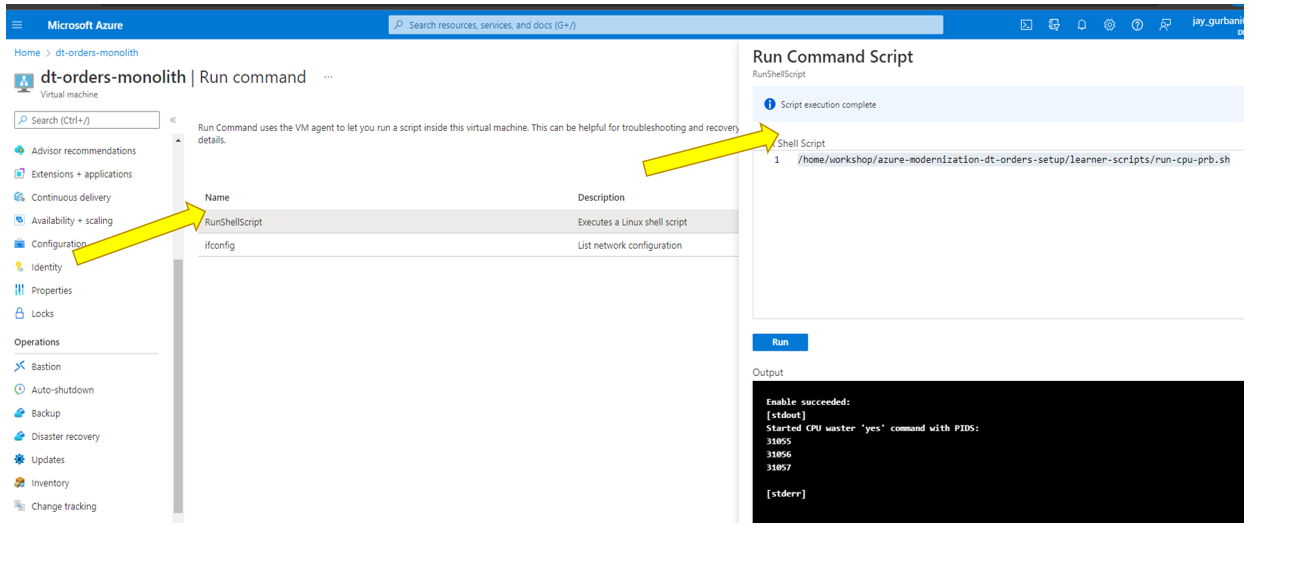The width and height of the screenshot is (1316, 570).
Task: Open Cloud Shell from top bar
Action: pyautogui.click(x=1026, y=25)
